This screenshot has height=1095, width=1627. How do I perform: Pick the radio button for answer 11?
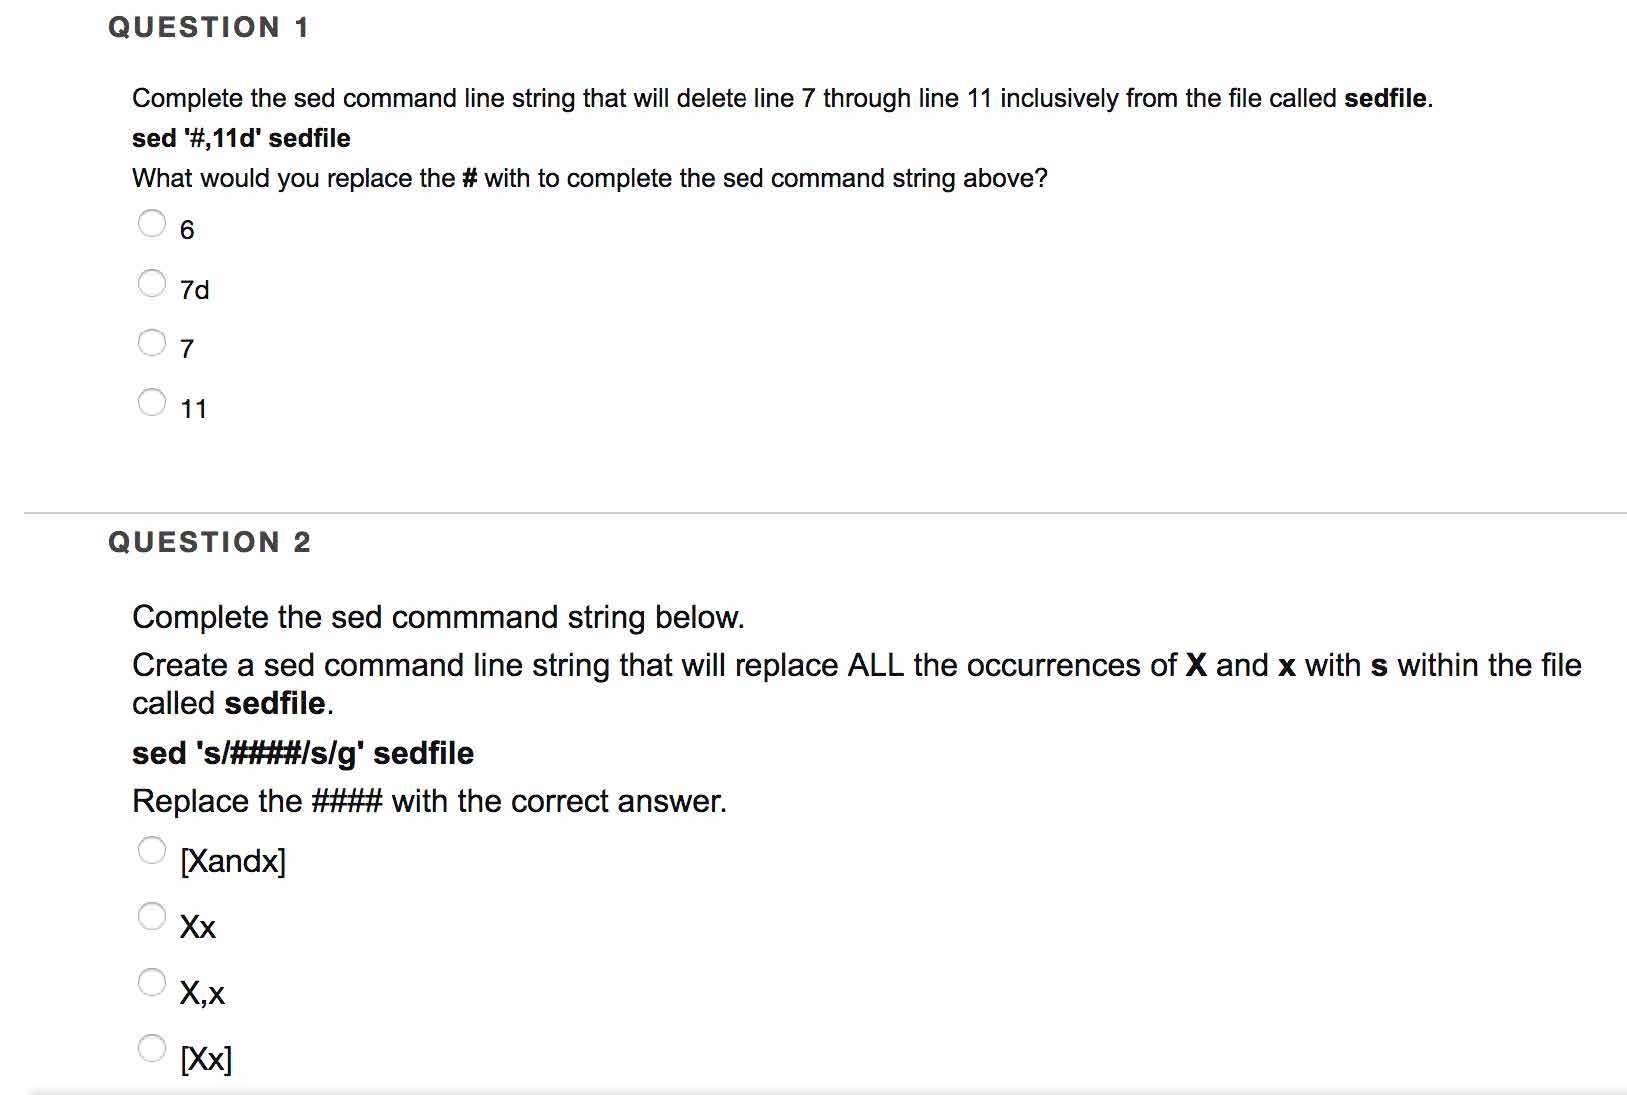point(152,402)
